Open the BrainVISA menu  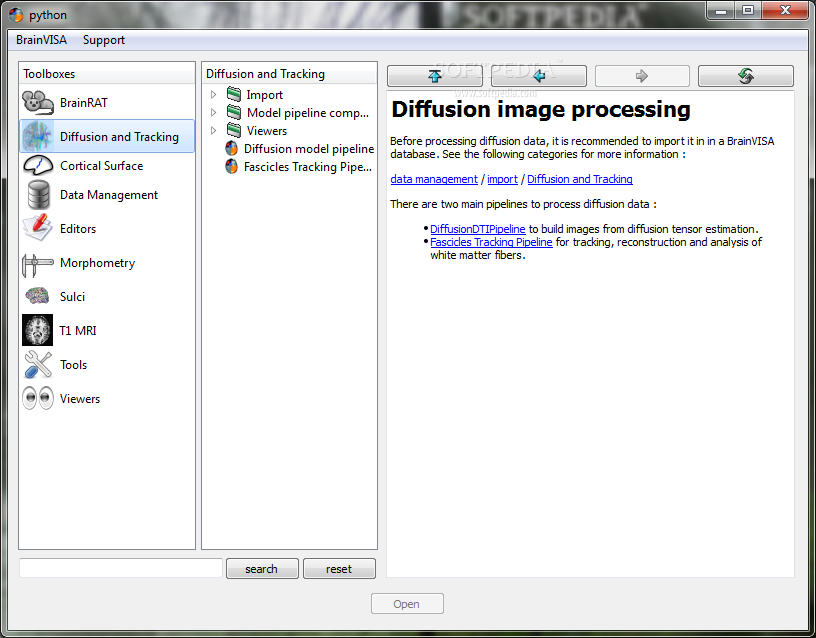[x=41, y=40]
